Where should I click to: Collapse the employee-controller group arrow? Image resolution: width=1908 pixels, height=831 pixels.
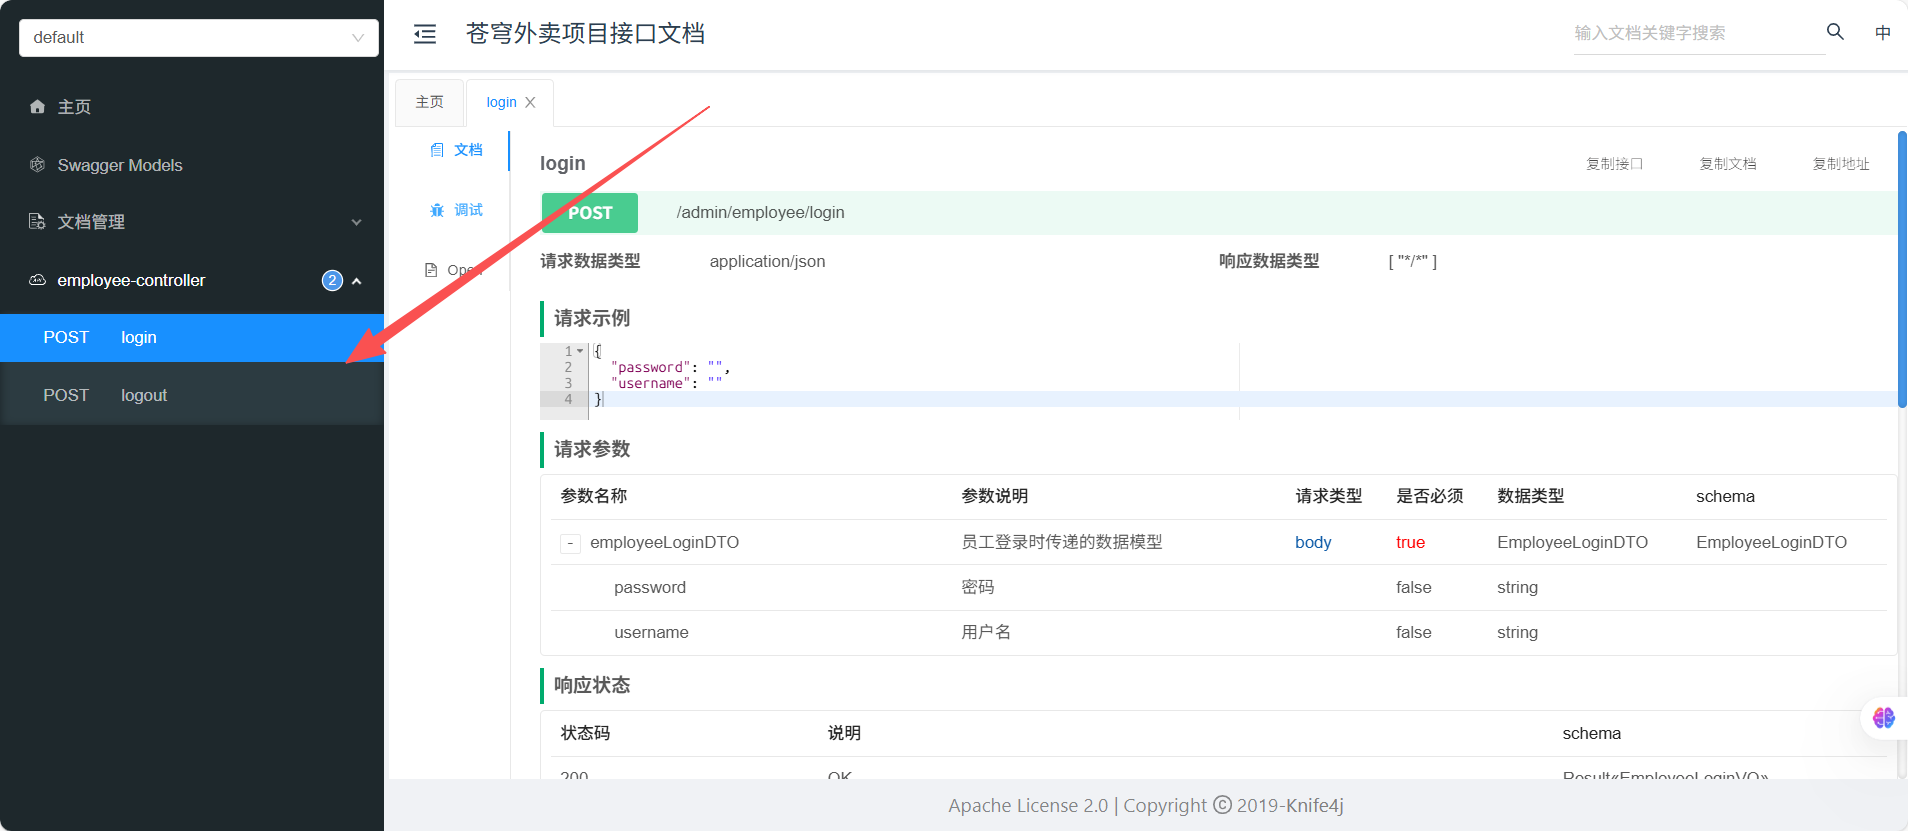[x=356, y=281]
